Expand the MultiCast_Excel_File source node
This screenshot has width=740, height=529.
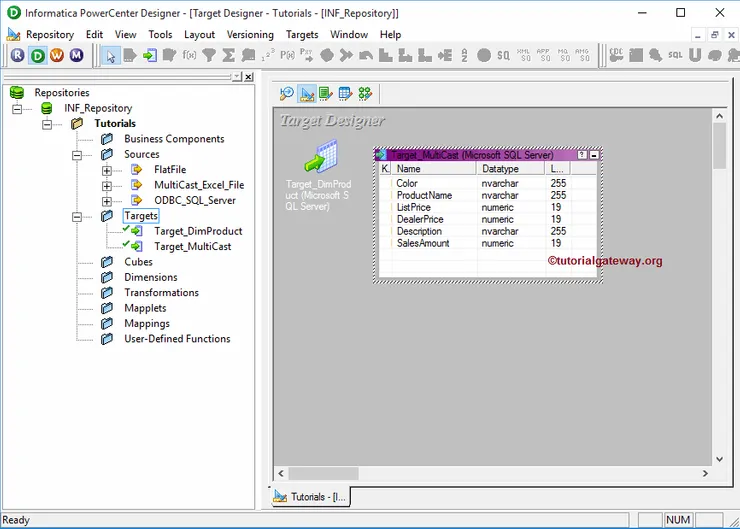107,186
